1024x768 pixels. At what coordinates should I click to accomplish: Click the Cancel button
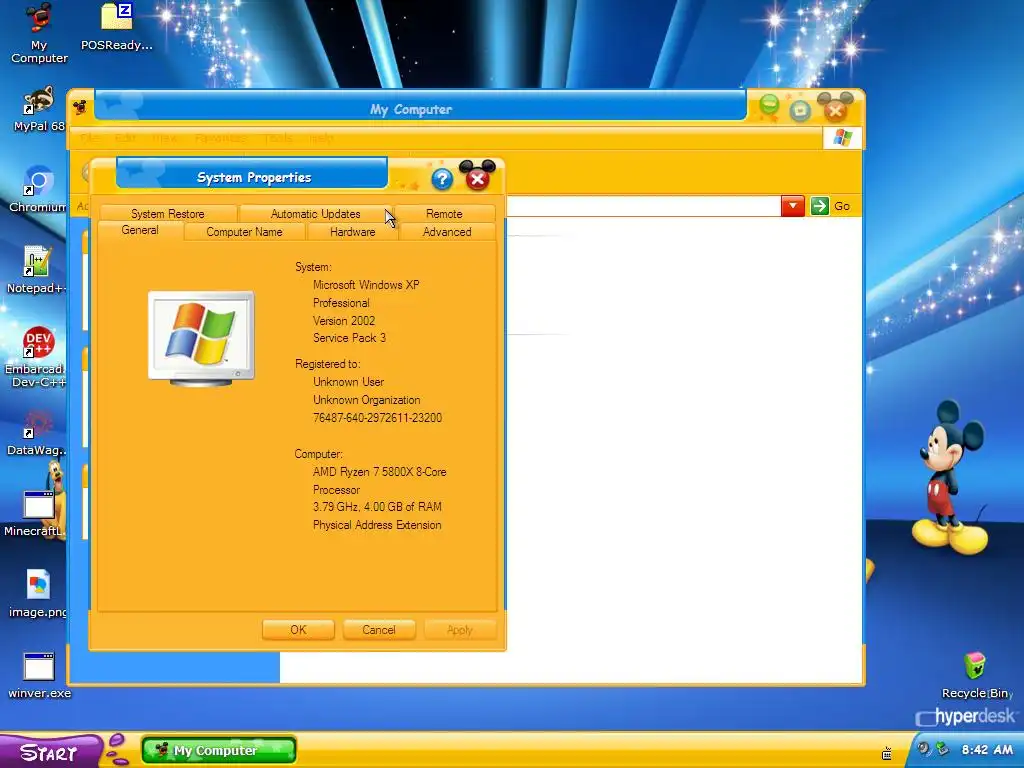pyautogui.click(x=379, y=630)
